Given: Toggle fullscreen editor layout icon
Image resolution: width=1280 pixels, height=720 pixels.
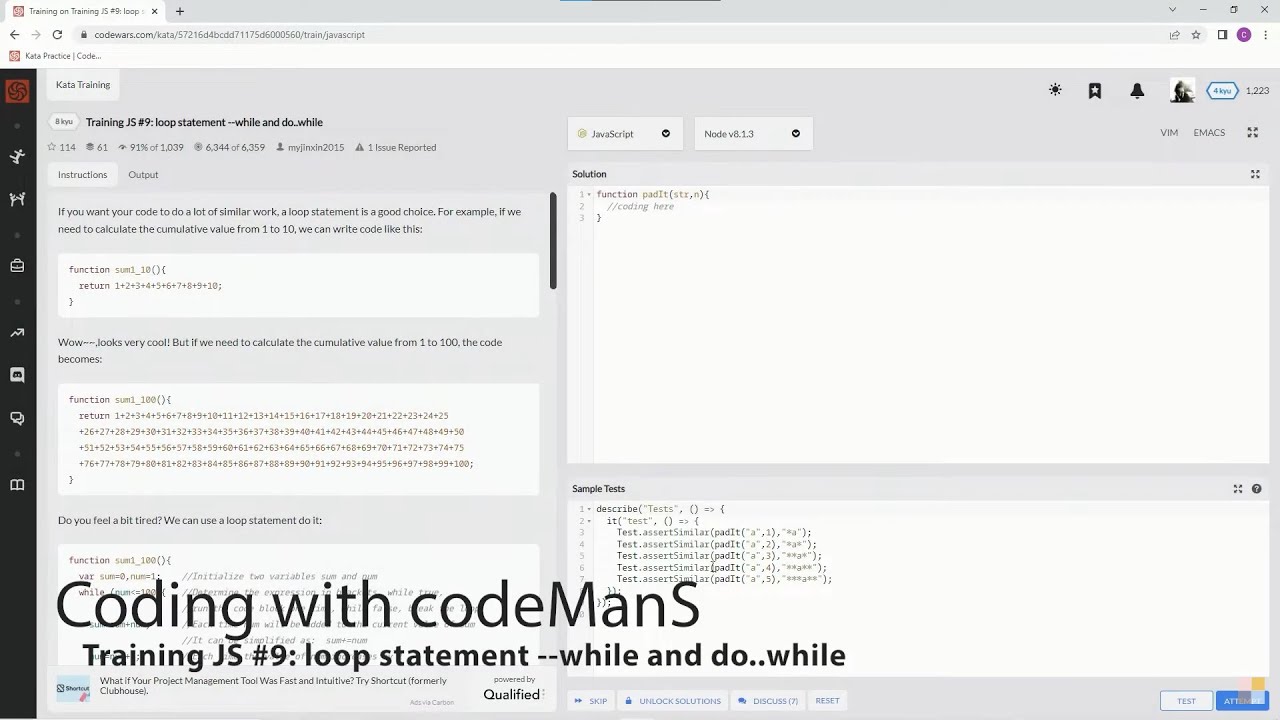Looking at the screenshot, I should 1252,133.
